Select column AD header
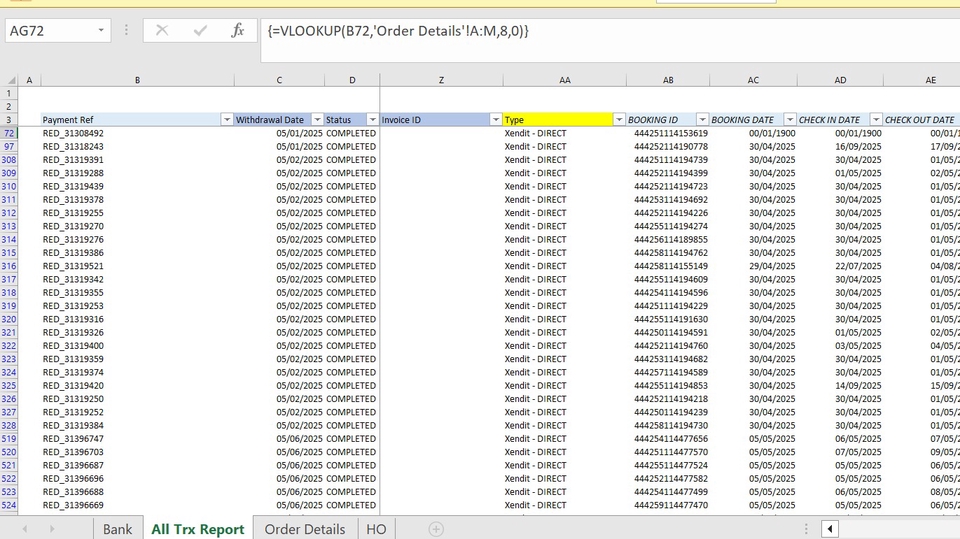The width and height of the screenshot is (960, 539). pyautogui.click(x=840, y=80)
